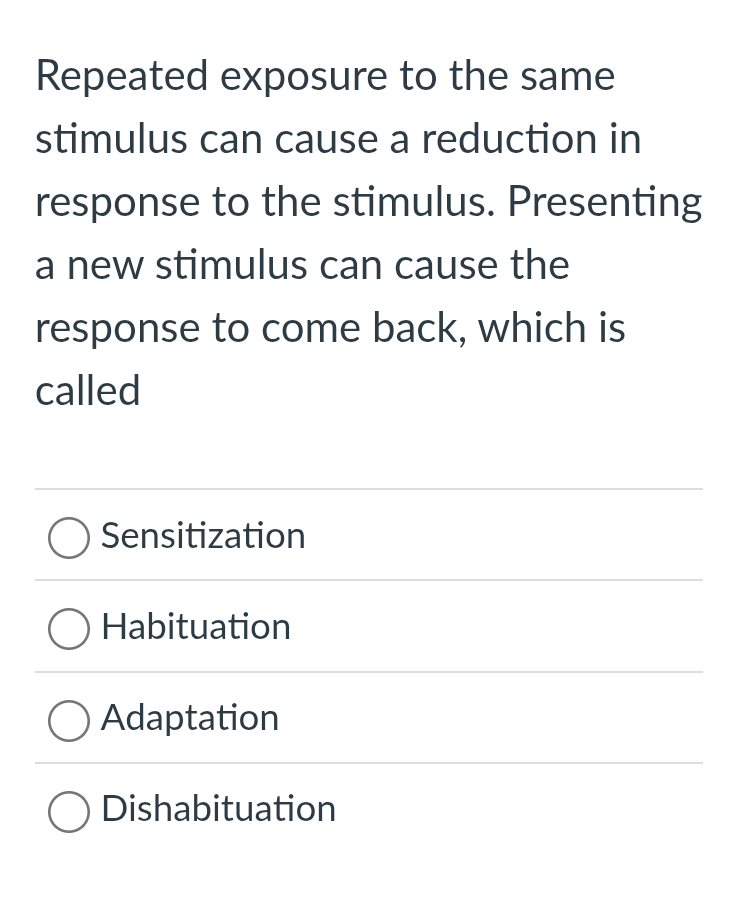
Task: Click the last answer option row
Action: coord(369,810)
